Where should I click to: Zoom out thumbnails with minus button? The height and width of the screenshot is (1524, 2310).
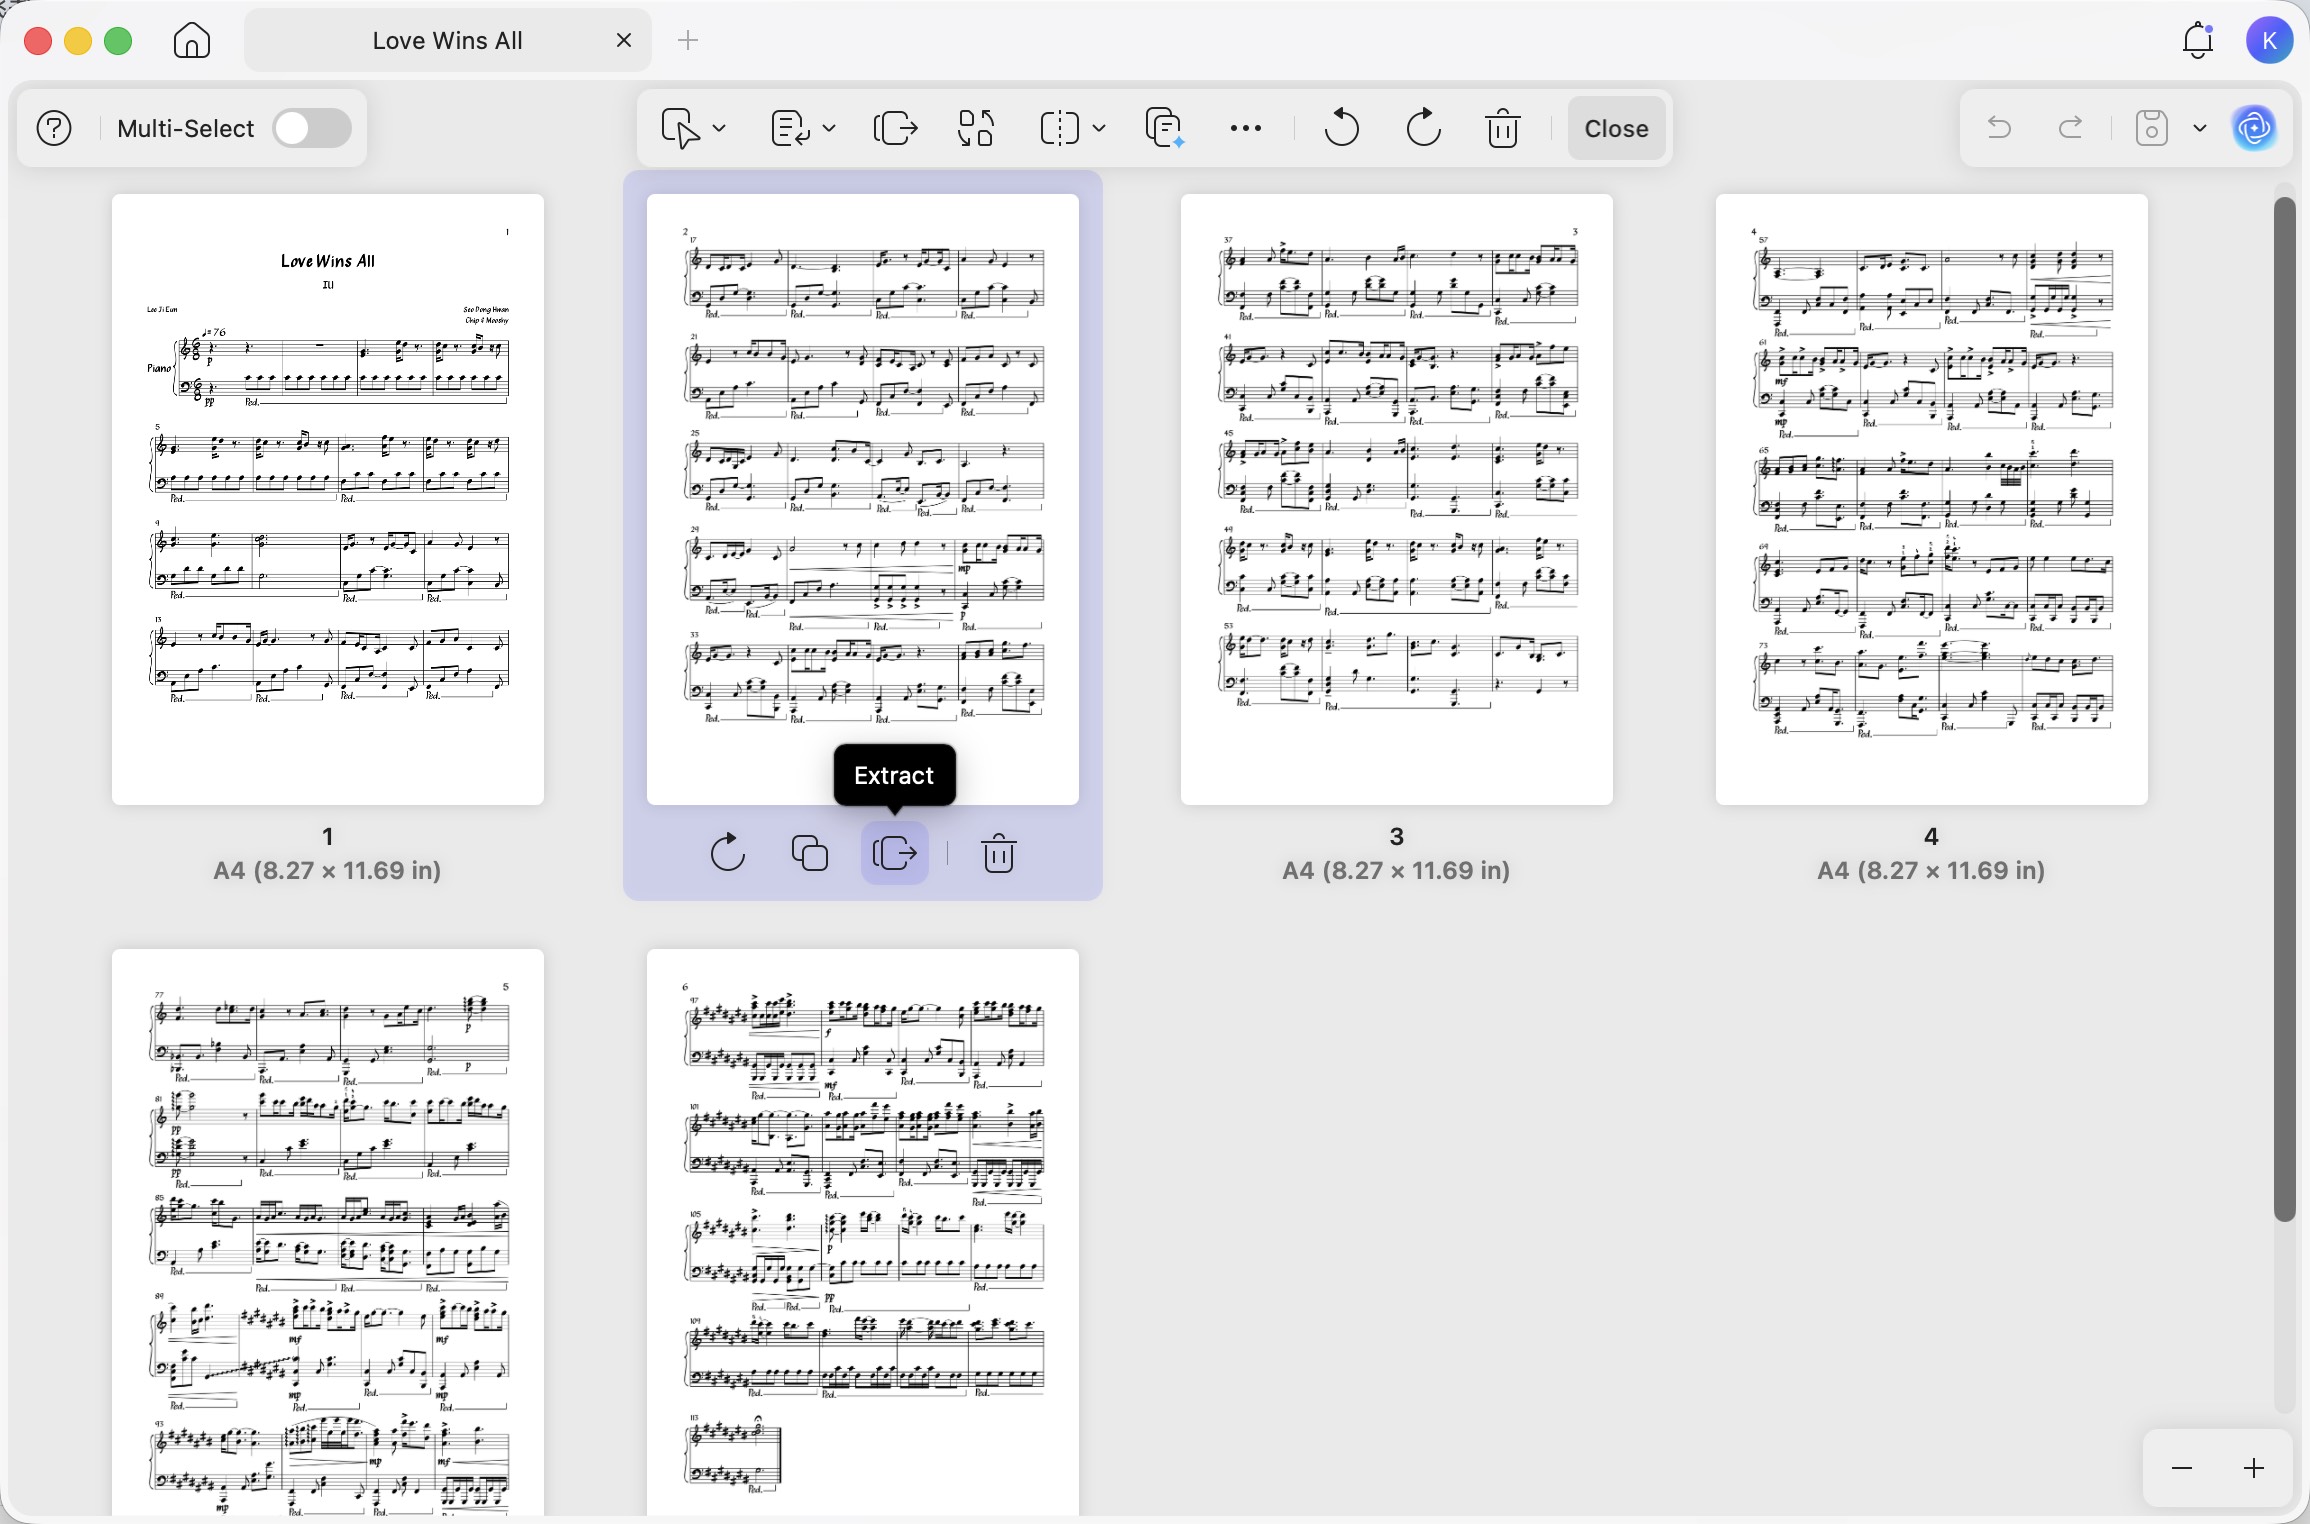(2182, 1468)
